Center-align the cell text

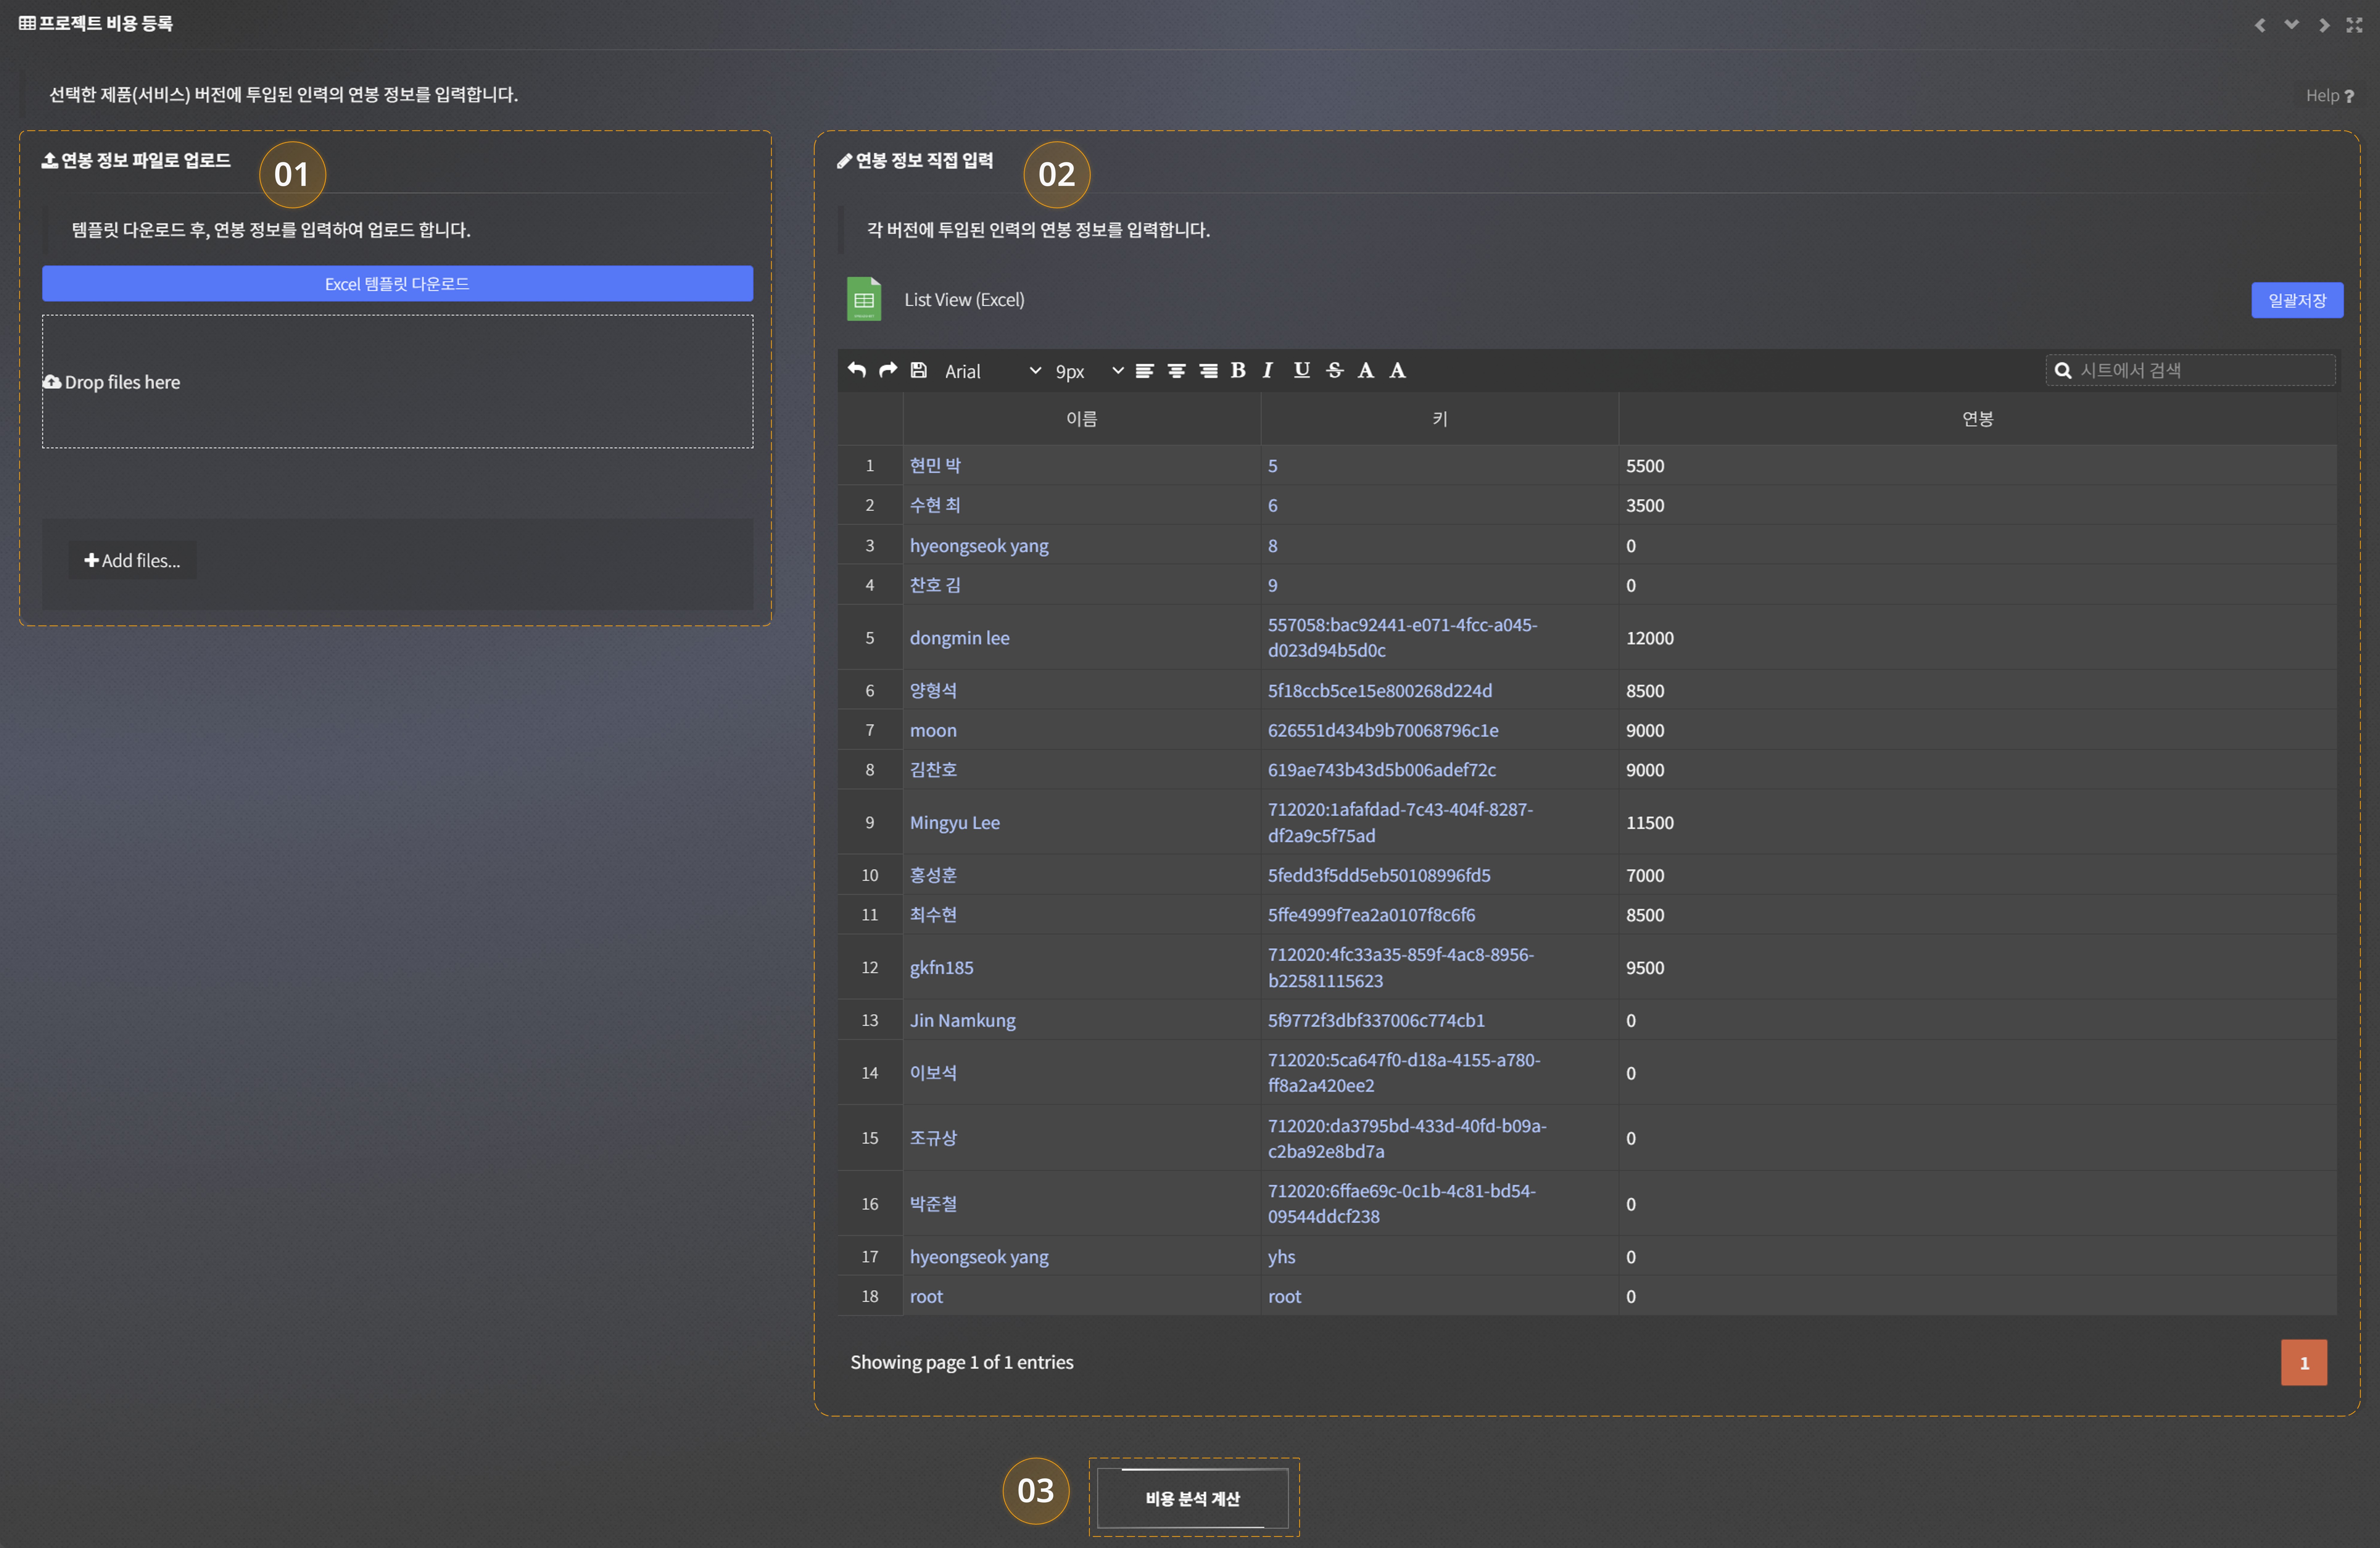pyautogui.click(x=1177, y=371)
